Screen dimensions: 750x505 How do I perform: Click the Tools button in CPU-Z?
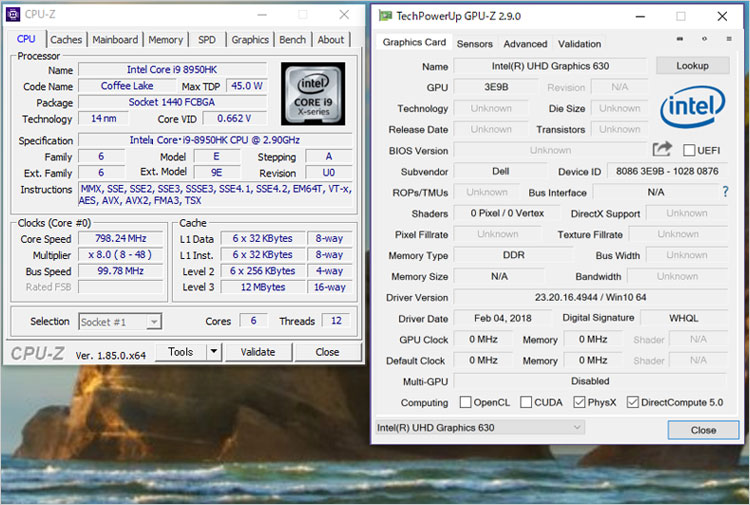coord(181,351)
